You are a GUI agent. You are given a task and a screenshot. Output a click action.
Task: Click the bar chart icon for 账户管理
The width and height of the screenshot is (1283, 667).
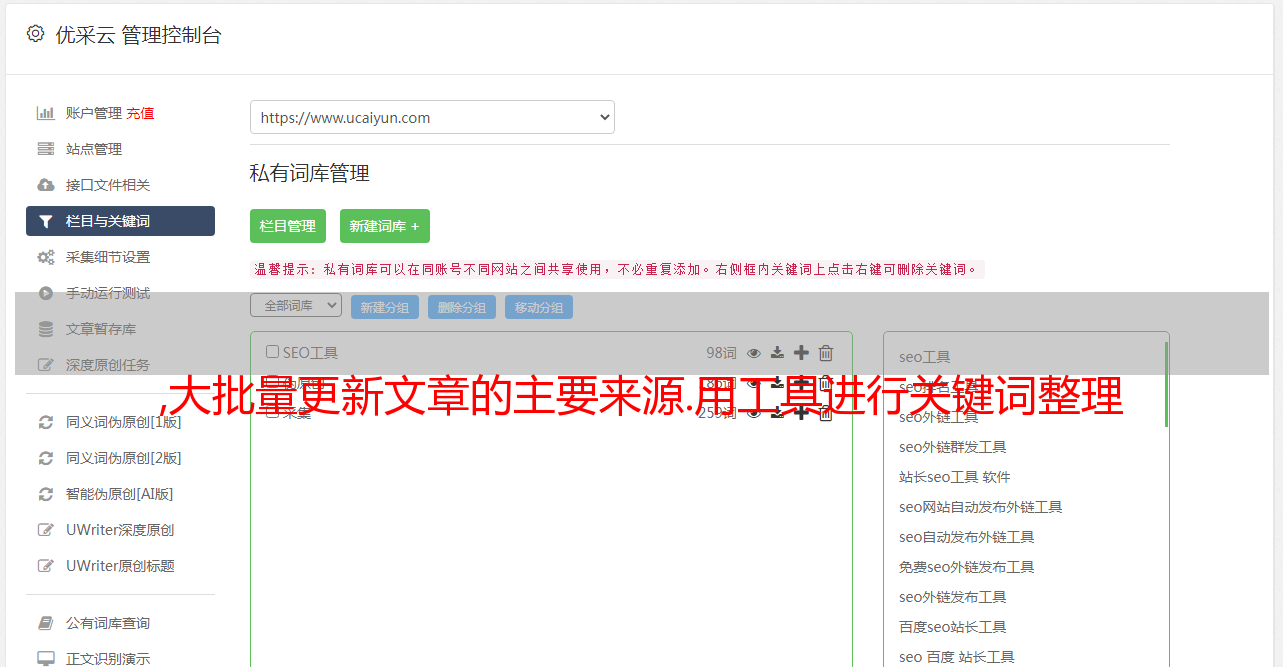click(x=46, y=113)
